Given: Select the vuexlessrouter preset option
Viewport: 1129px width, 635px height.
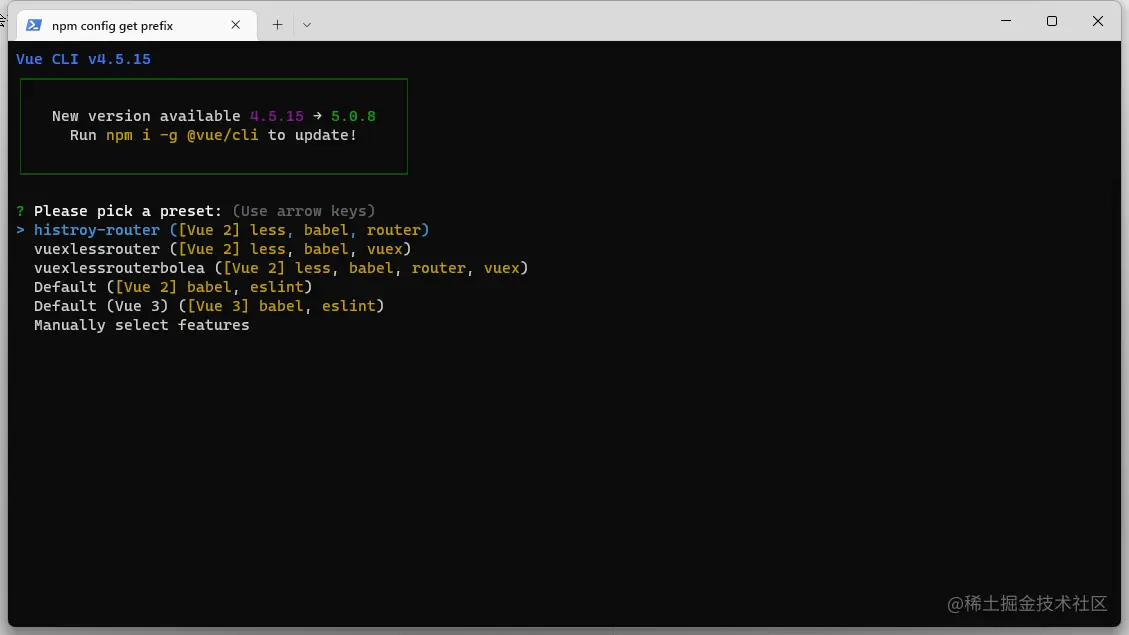Looking at the screenshot, I should (222, 249).
